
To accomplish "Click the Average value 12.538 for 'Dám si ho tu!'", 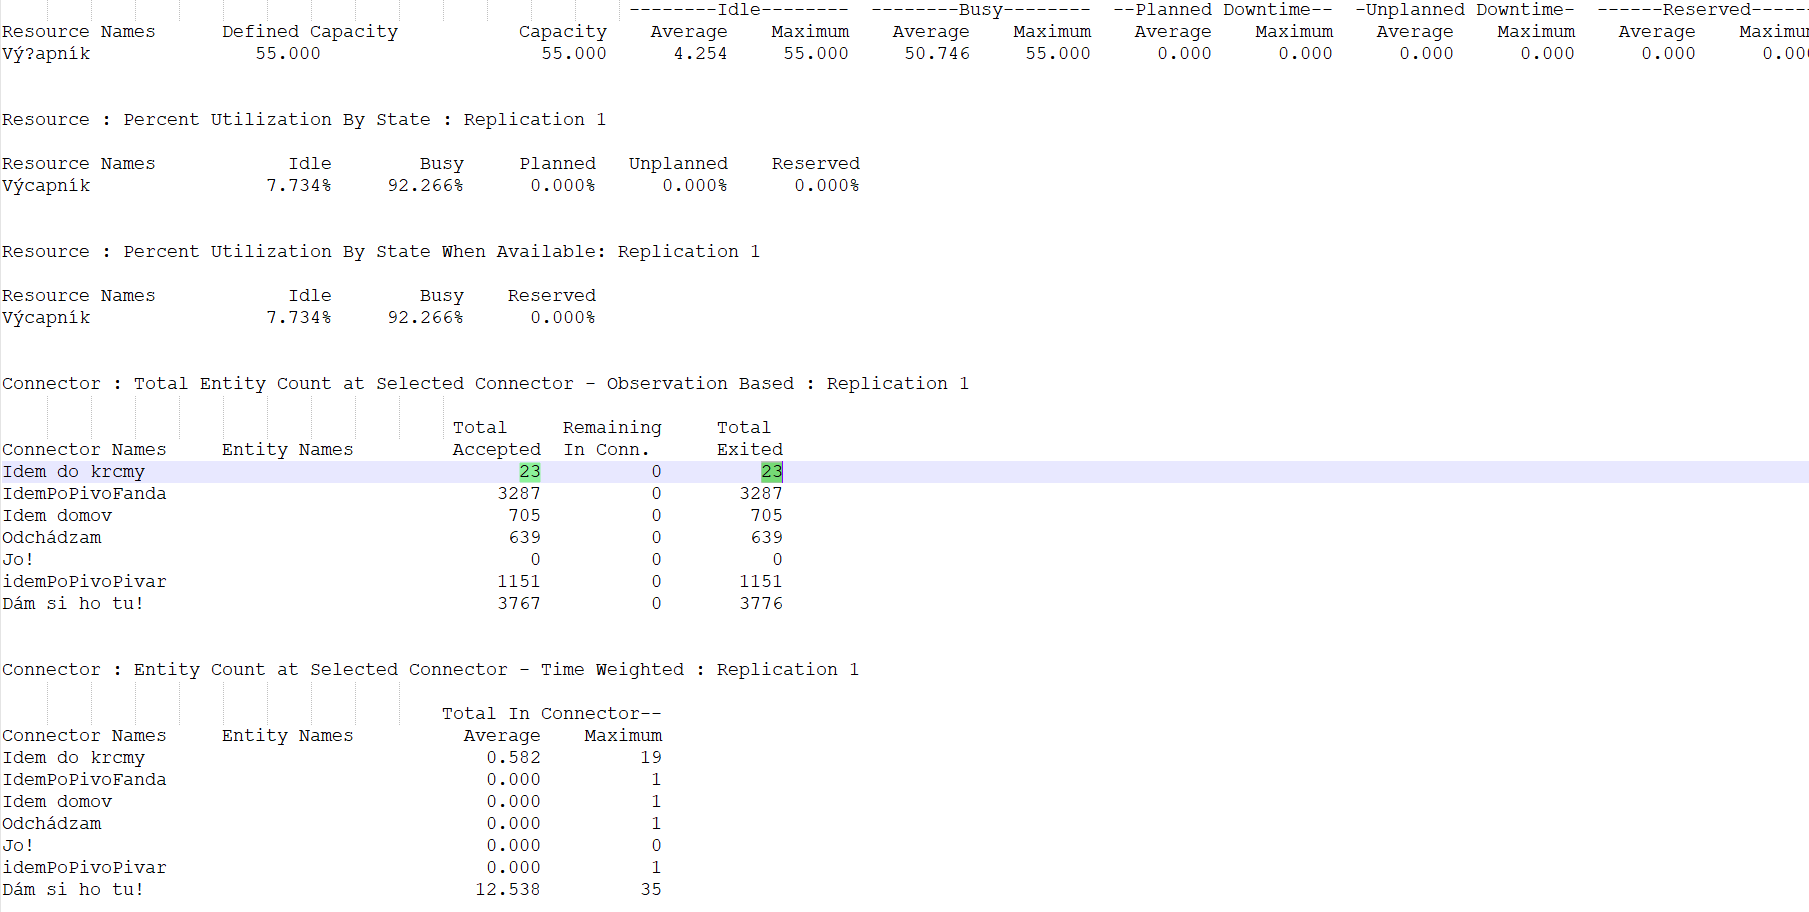I will coord(508,889).
